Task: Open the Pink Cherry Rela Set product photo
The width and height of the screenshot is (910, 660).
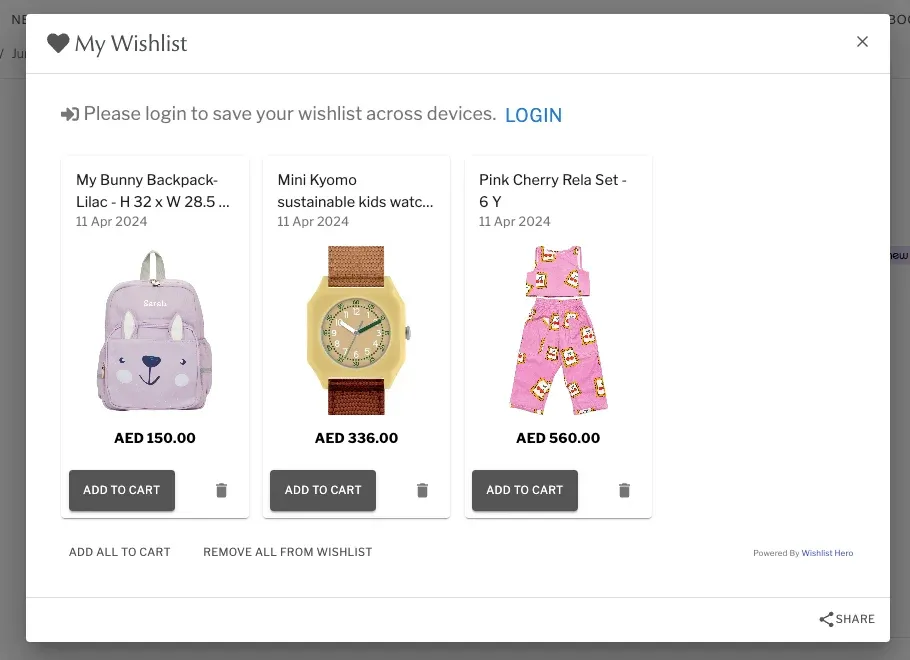Action: click(558, 333)
